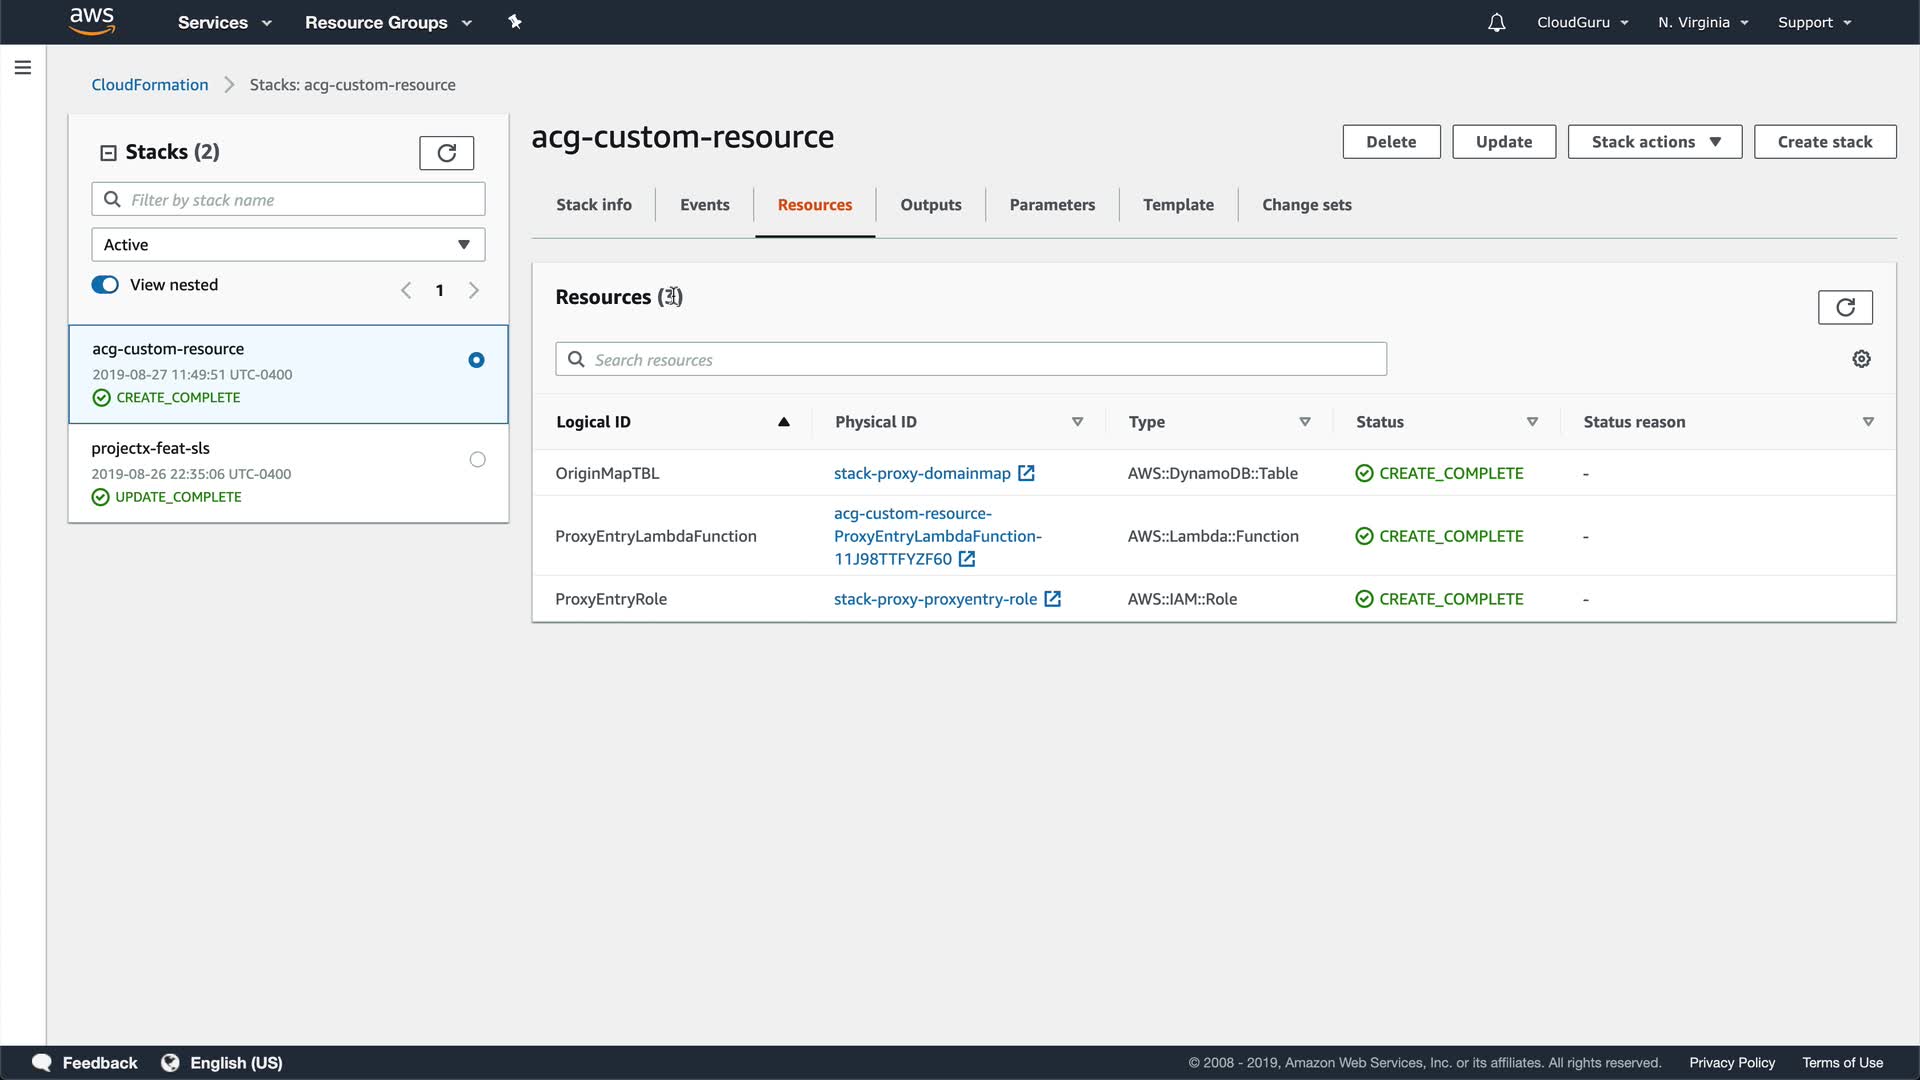Click the Create stack button
The width and height of the screenshot is (1920, 1080).
1824,142
